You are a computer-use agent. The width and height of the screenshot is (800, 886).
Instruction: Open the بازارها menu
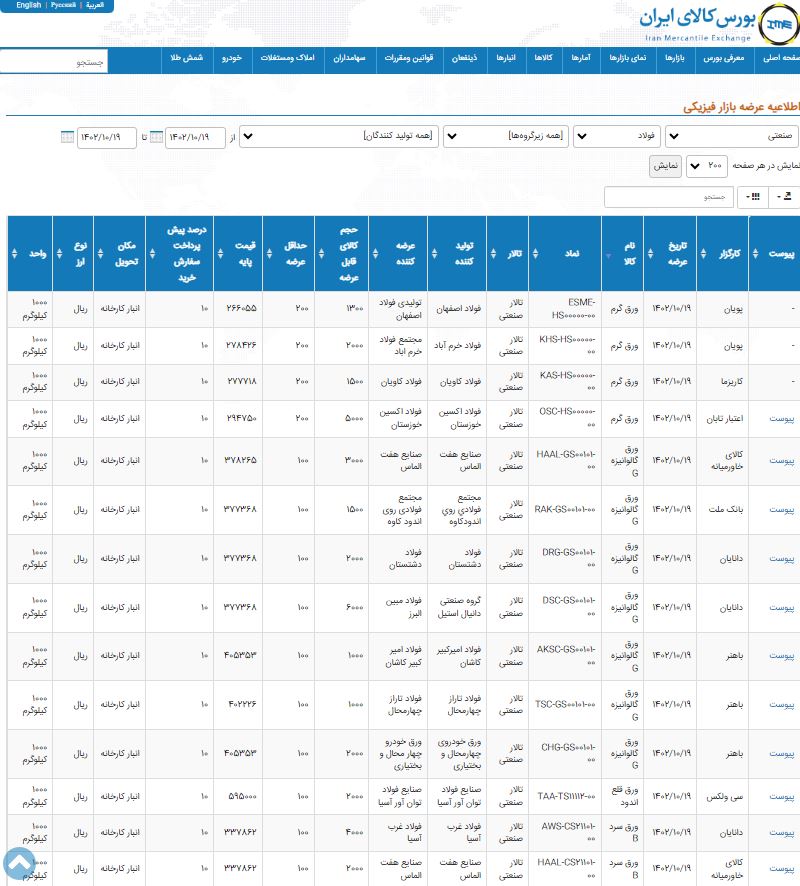[x=675, y=58]
